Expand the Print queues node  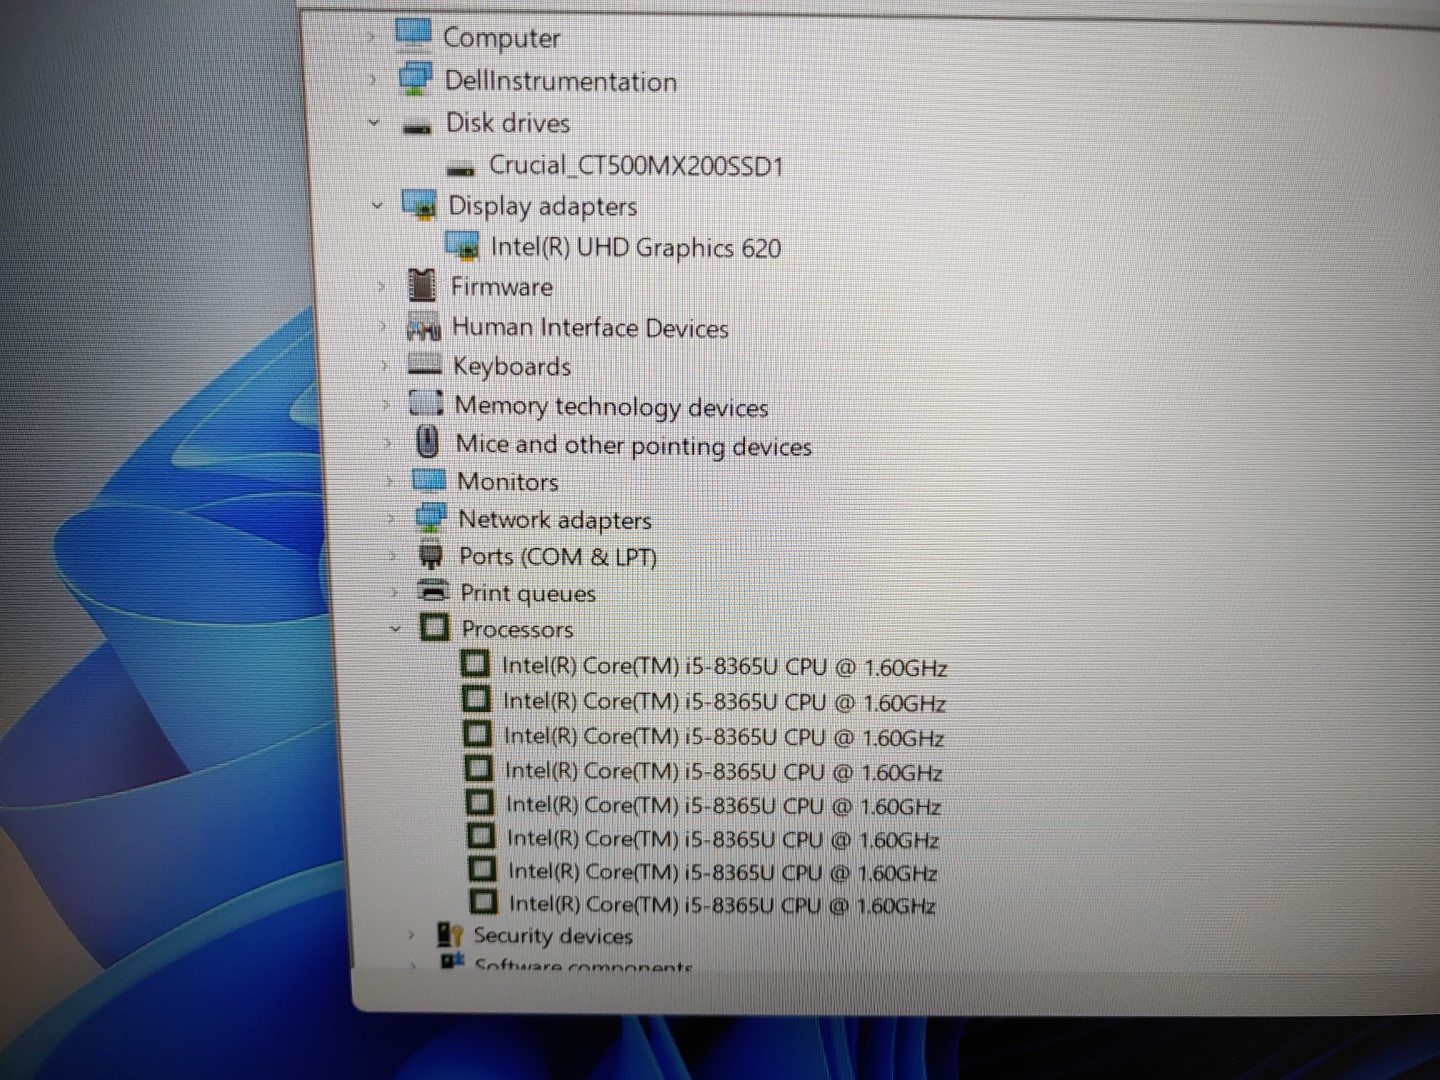396,592
